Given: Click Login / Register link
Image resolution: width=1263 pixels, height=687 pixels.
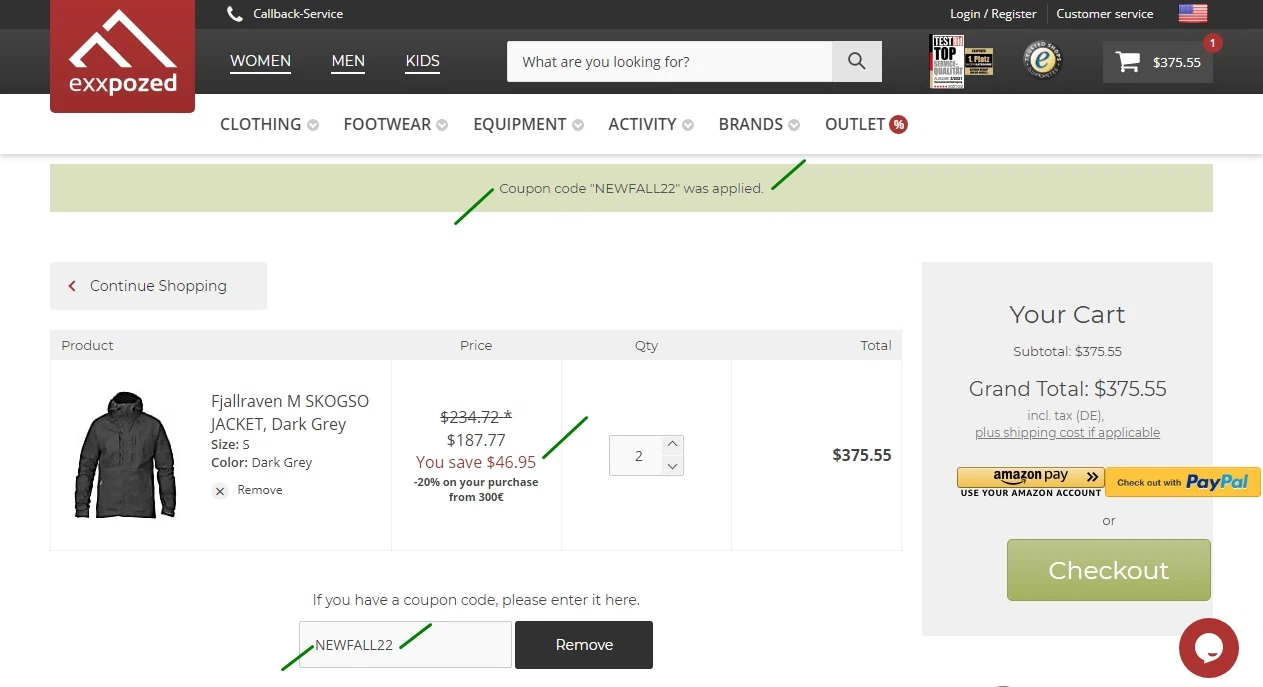Looking at the screenshot, I should tap(993, 14).
